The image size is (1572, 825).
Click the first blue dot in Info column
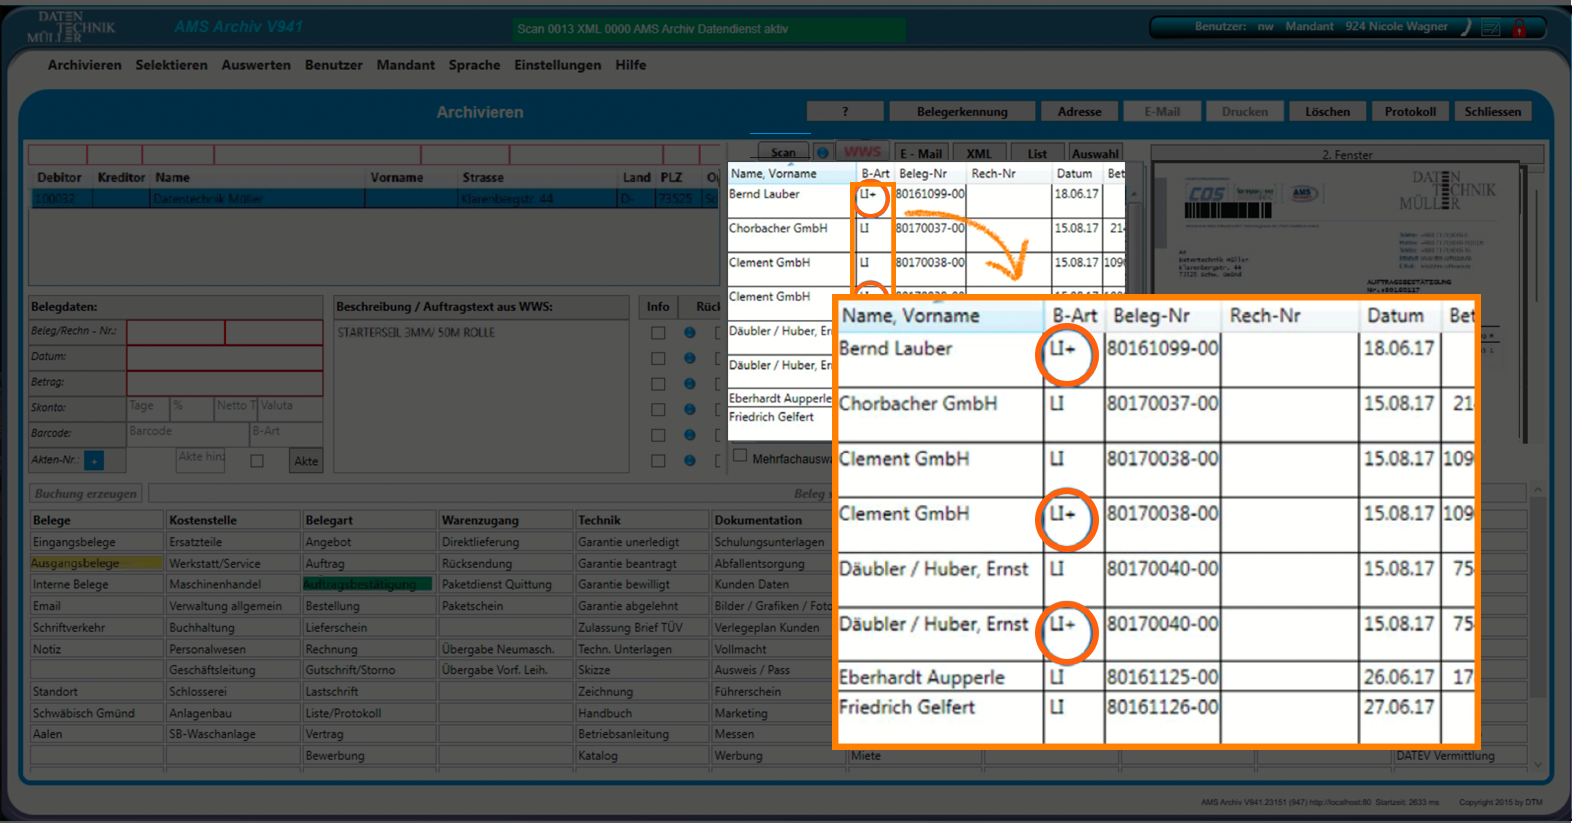689,332
